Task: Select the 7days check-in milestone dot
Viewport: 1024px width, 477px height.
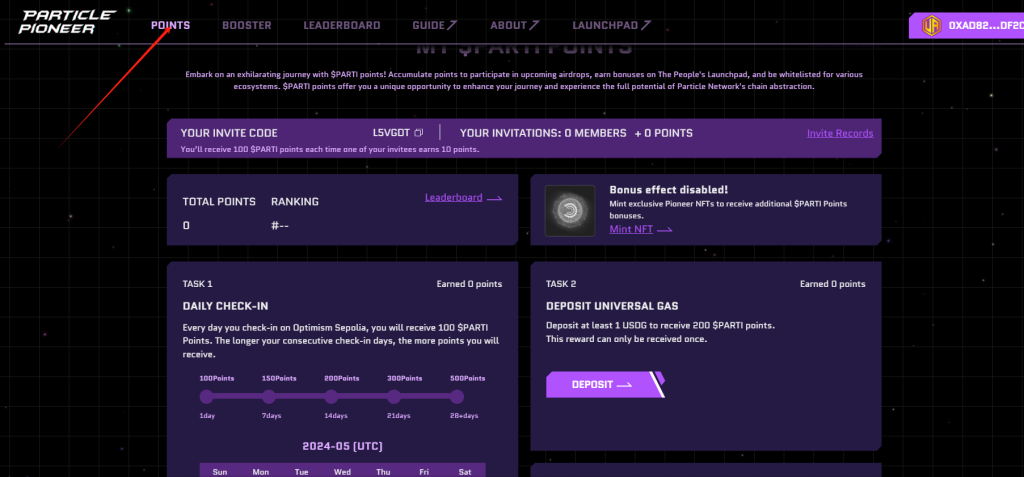Action: tap(269, 397)
